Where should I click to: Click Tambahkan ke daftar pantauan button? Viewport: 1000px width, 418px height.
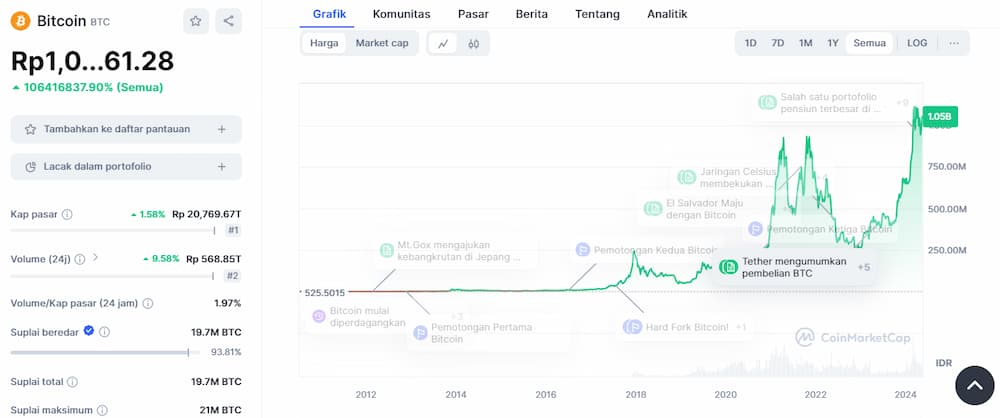(x=126, y=129)
